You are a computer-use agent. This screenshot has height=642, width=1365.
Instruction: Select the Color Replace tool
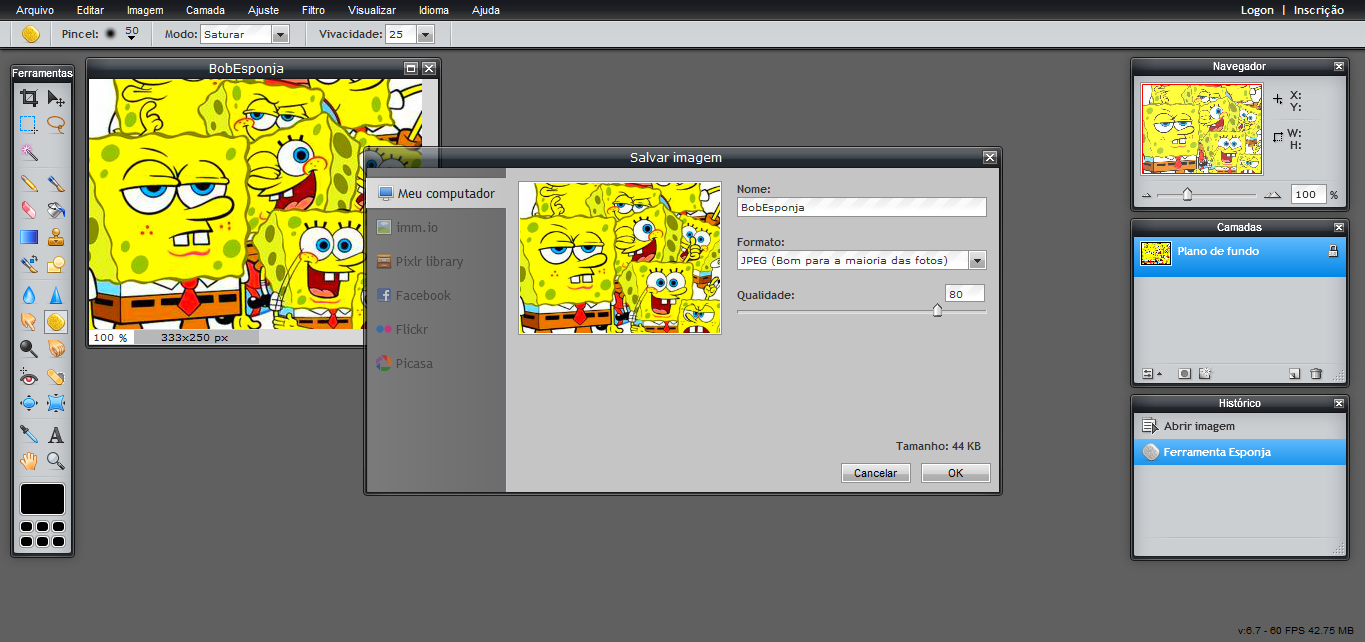(29, 265)
